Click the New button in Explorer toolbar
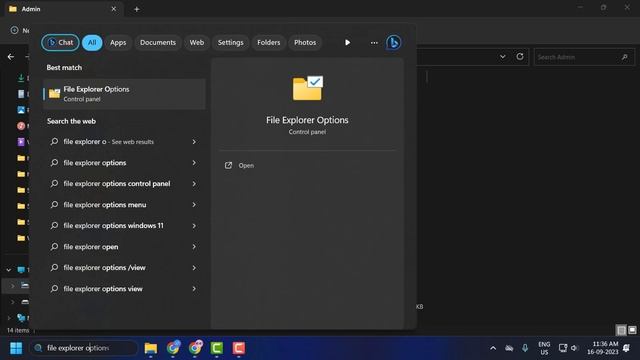640x360 pixels. (20, 30)
